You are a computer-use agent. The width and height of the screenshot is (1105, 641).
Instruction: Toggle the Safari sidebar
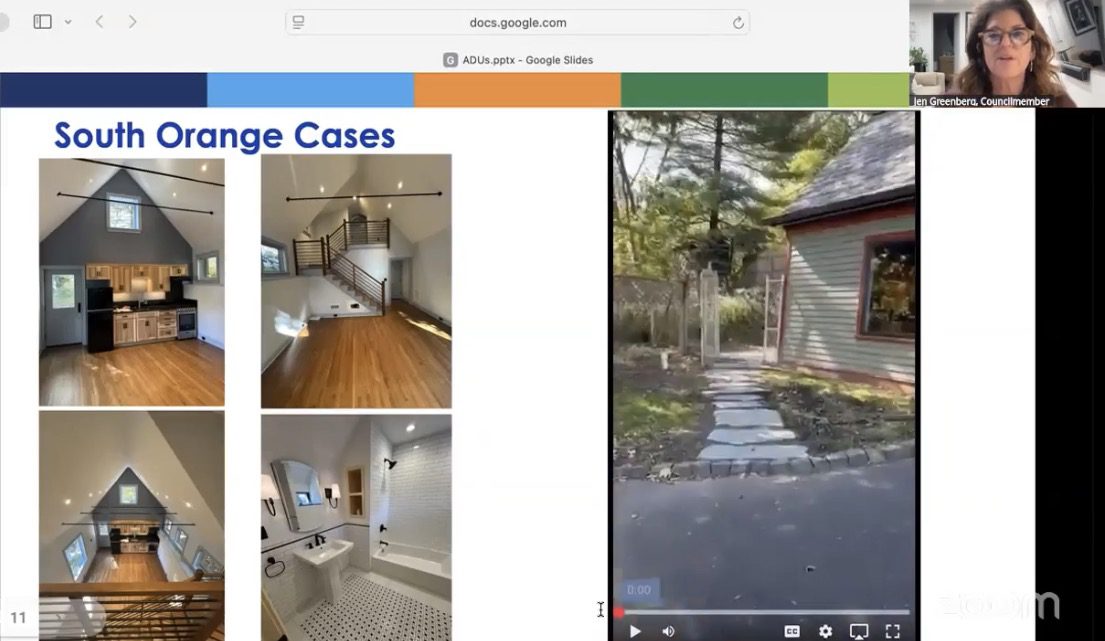[x=42, y=22]
